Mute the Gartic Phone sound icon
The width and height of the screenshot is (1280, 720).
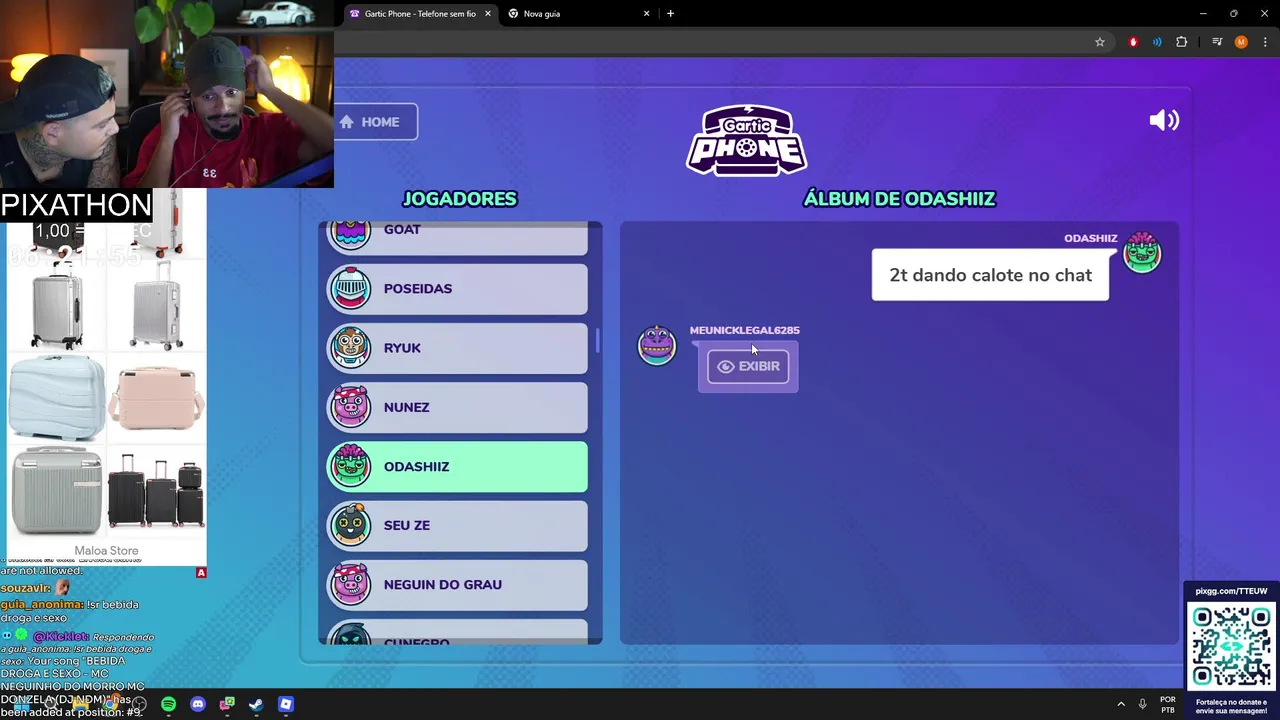[x=1164, y=121]
